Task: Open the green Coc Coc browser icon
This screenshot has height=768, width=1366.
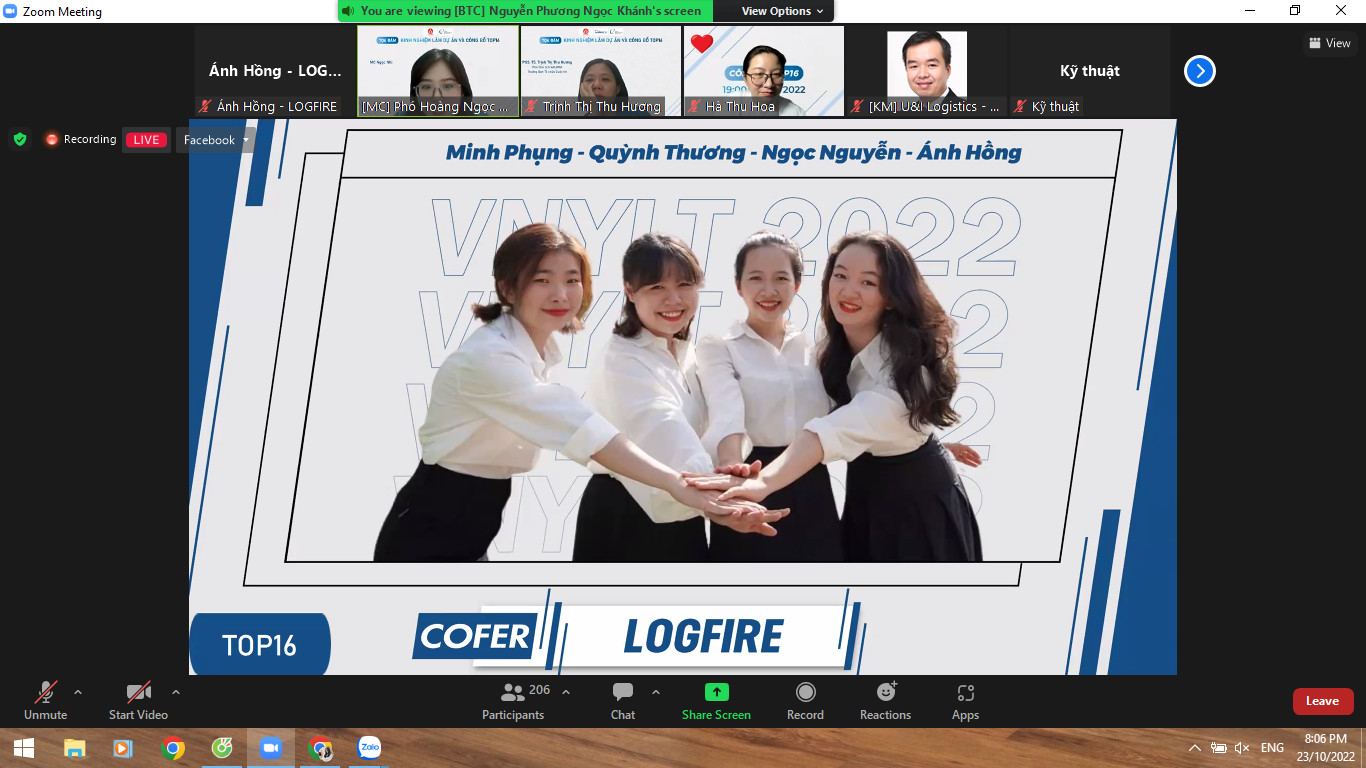Action: tap(222, 748)
